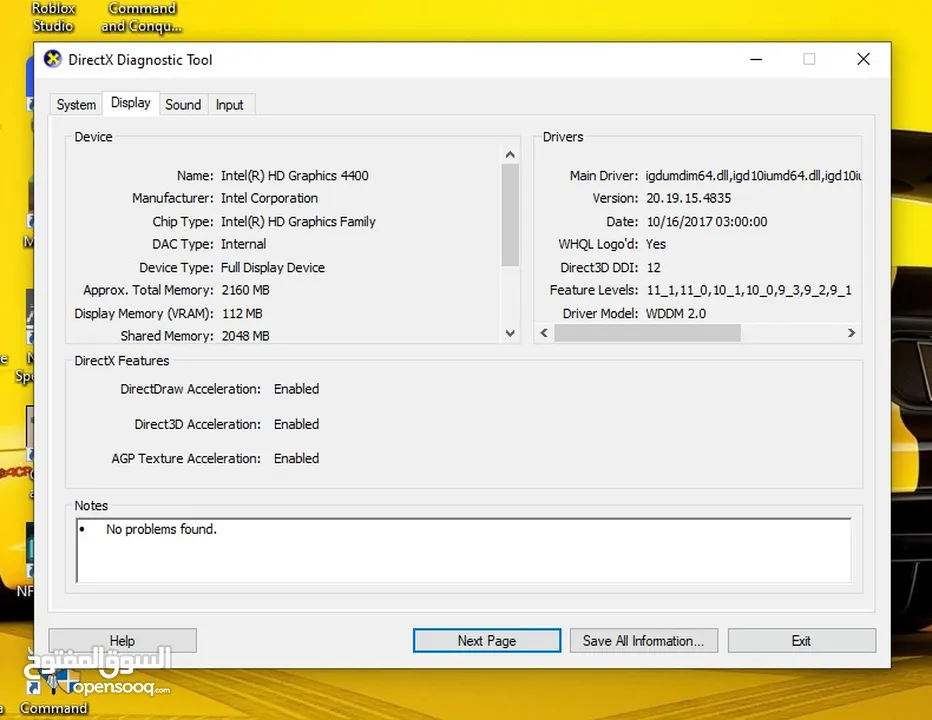Select driver model 'WDDM 2.0'

pyautogui.click(x=676, y=313)
